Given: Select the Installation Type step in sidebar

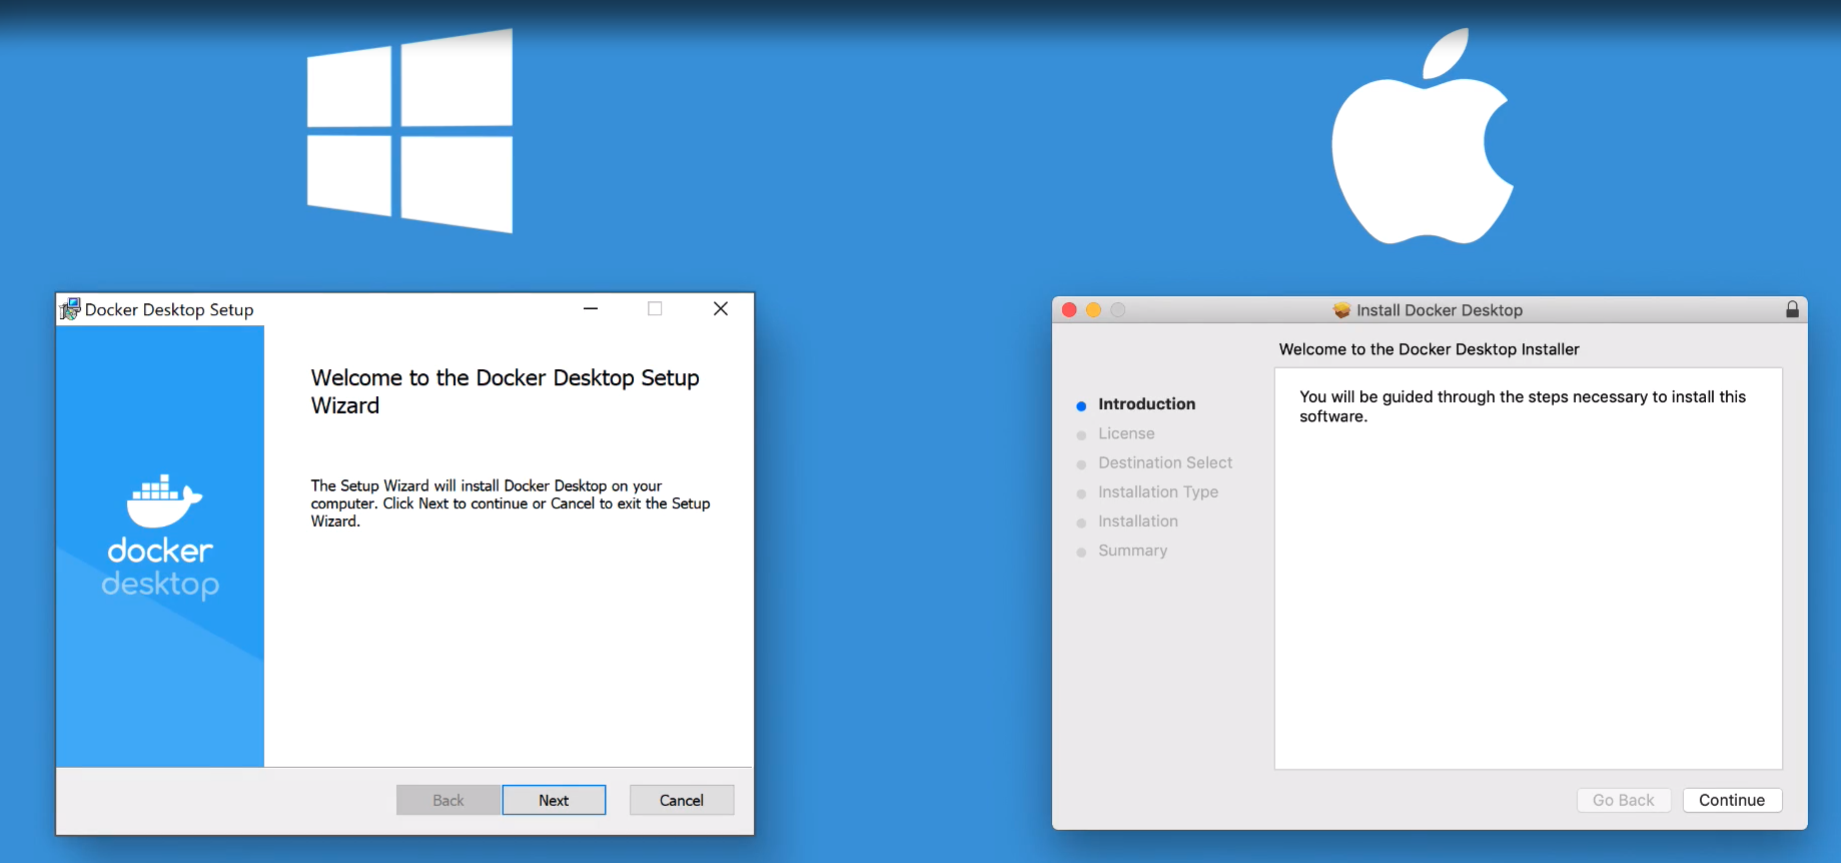Looking at the screenshot, I should pyautogui.click(x=1158, y=492).
